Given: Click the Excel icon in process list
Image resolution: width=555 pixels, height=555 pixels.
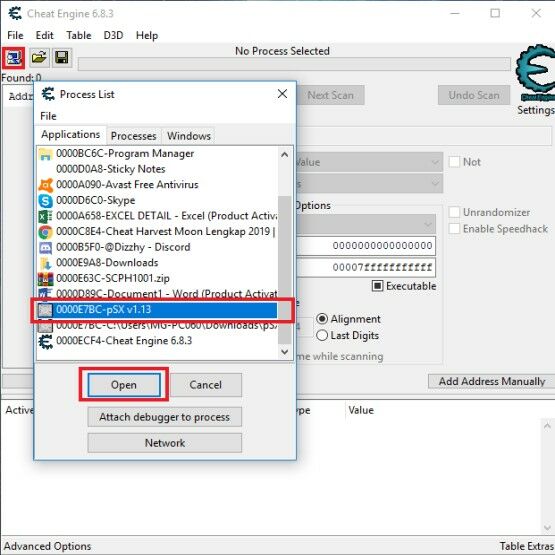Looking at the screenshot, I should (45, 216).
